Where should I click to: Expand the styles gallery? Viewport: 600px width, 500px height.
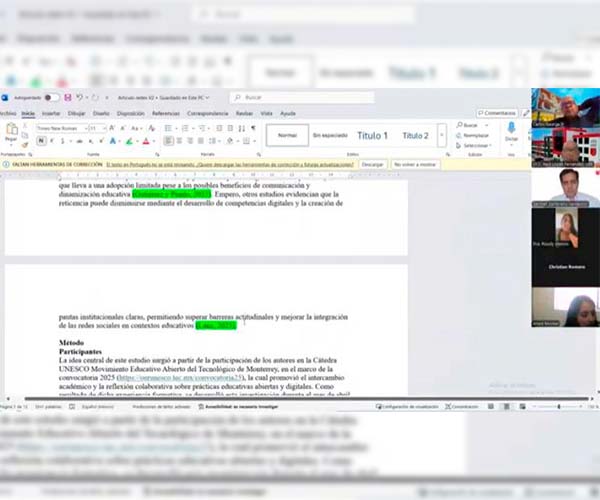click(x=442, y=135)
